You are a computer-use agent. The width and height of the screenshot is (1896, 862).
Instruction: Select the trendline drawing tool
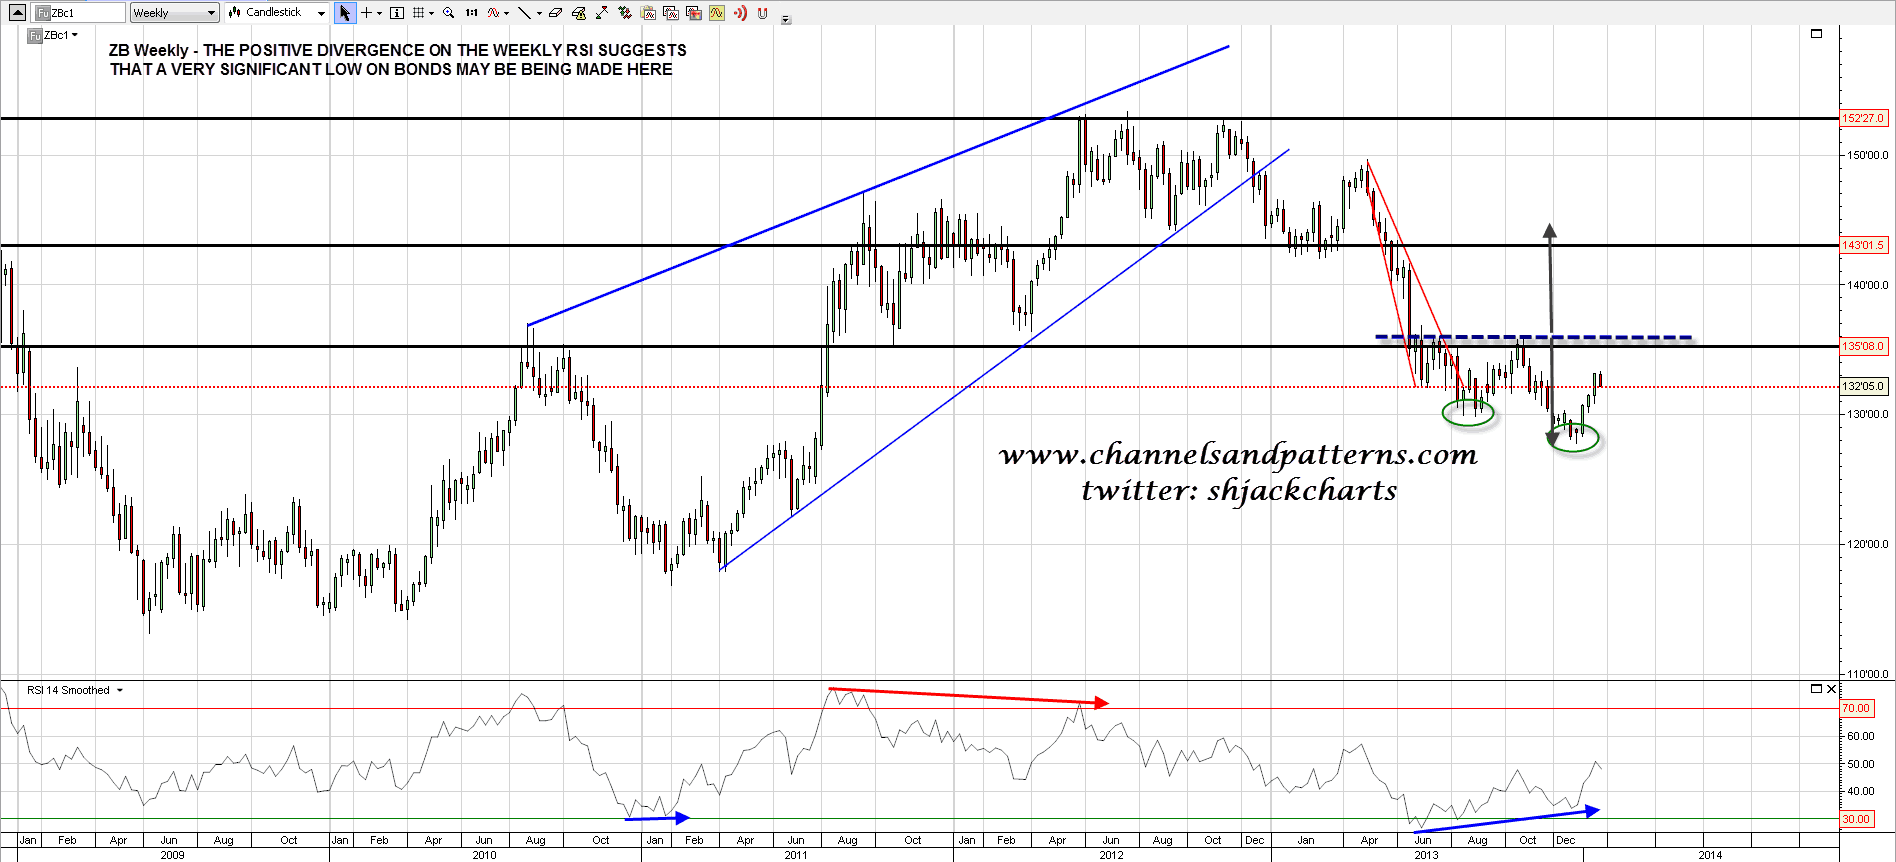coord(523,13)
